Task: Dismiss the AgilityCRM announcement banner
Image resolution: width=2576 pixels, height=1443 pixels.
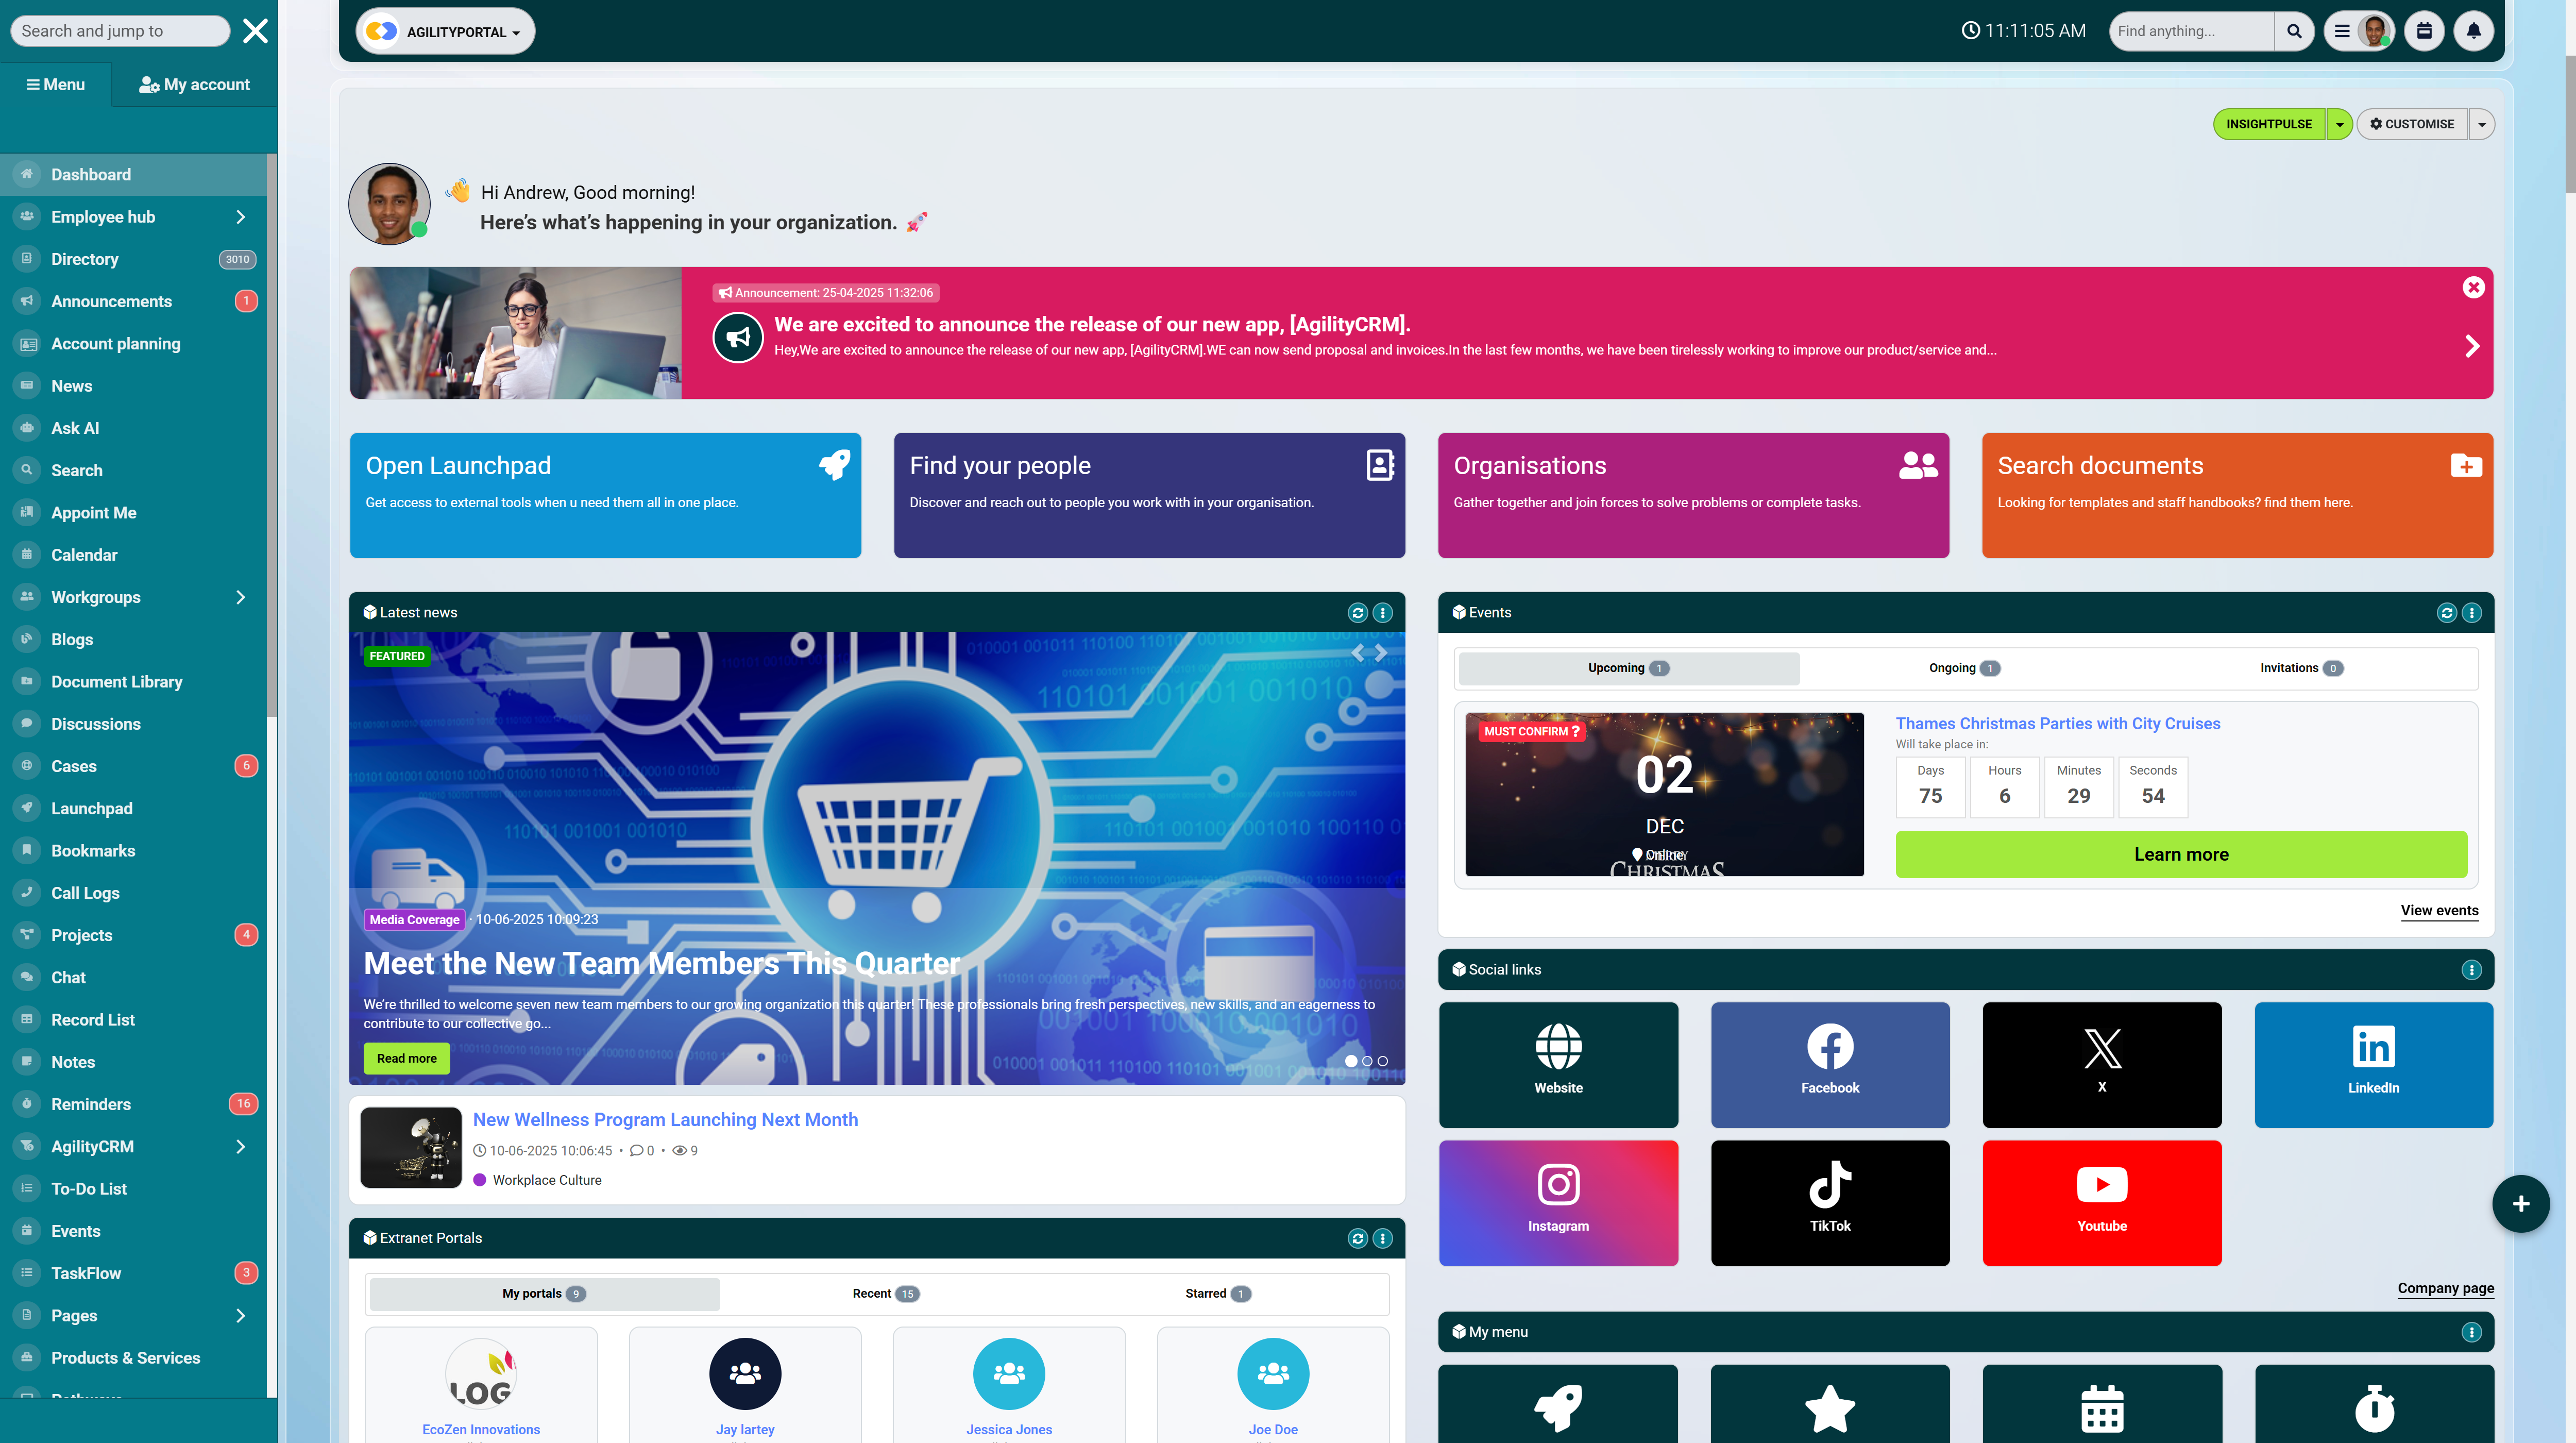Action: [x=2473, y=288]
